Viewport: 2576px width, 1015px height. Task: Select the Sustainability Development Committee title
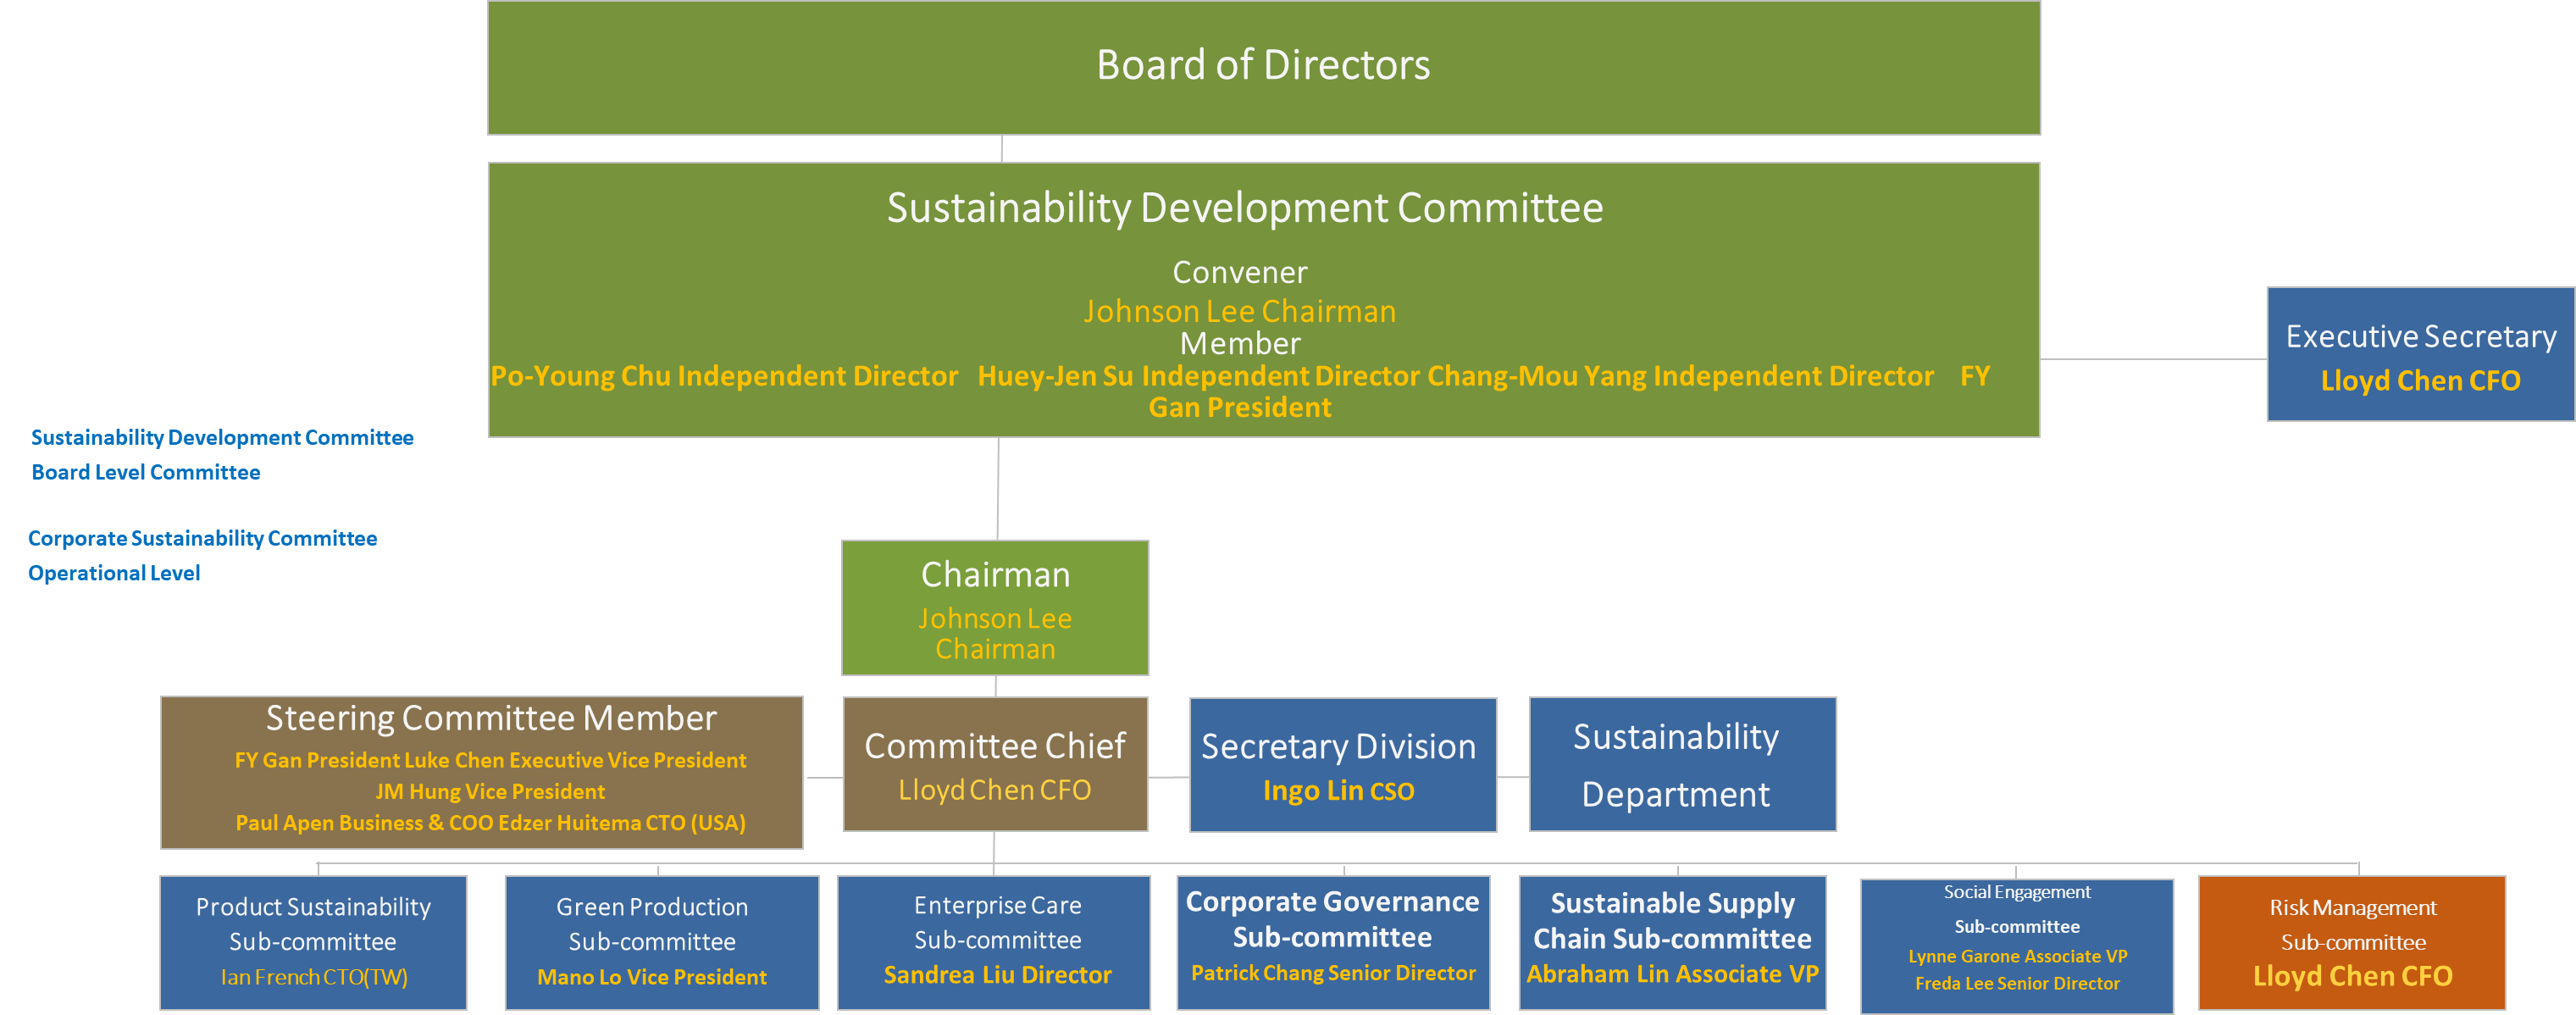[x=1244, y=208]
